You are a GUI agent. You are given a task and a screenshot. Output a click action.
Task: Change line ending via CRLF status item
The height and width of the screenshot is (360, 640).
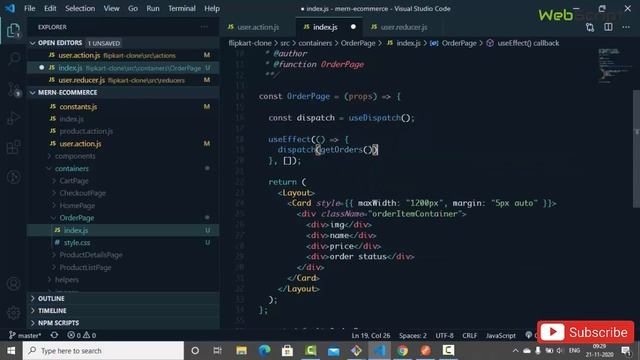469,336
